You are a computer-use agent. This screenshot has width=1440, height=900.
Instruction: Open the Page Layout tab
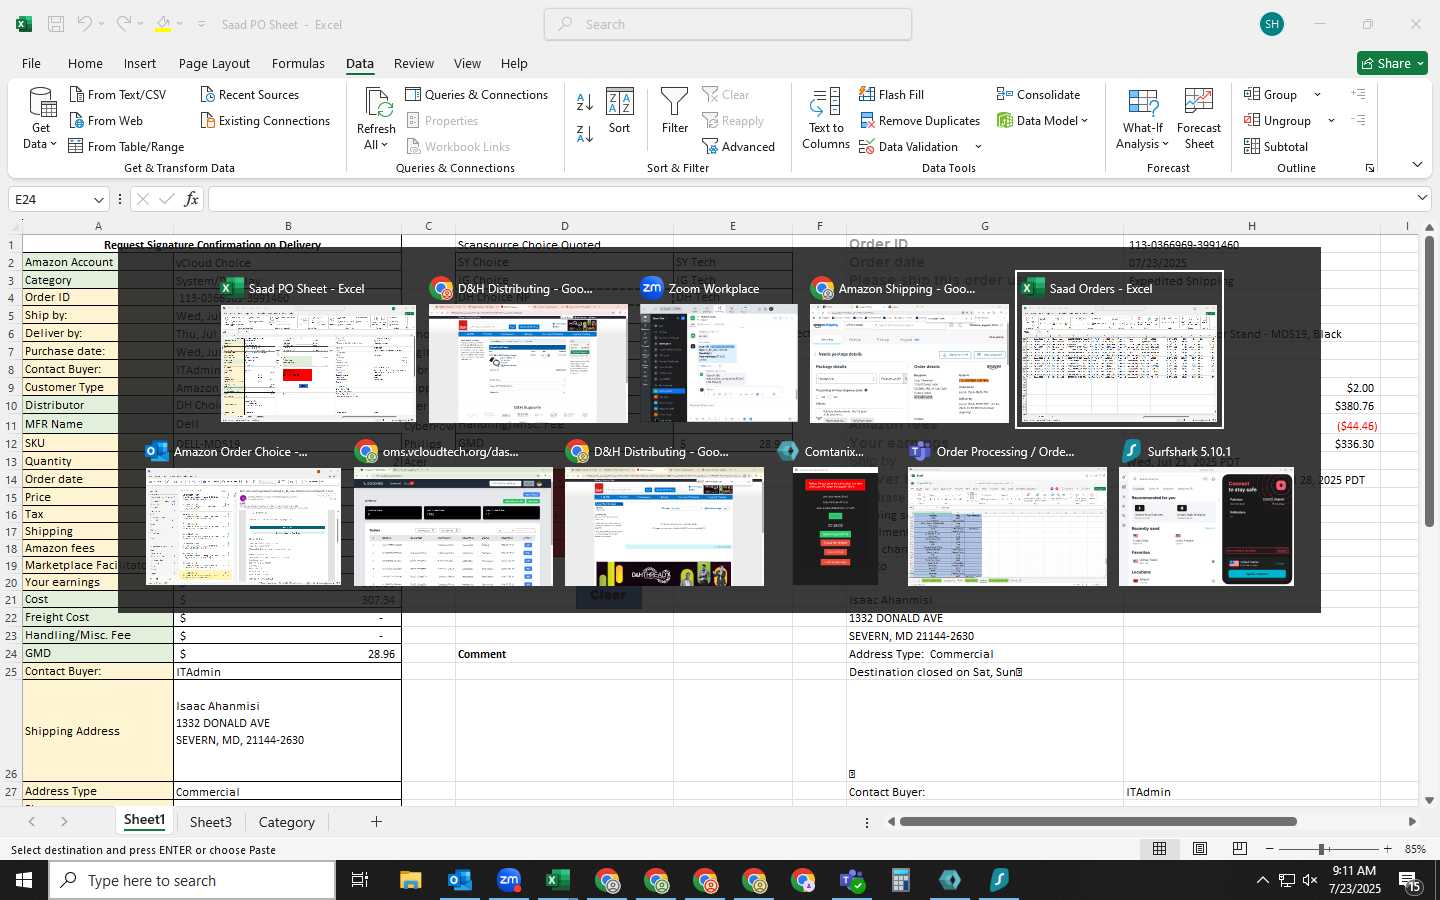click(x=214, y=63)
